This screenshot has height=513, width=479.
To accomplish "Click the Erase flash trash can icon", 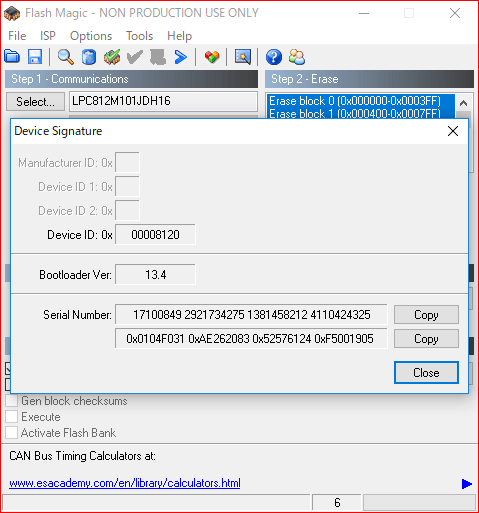I will coord(89,57).
